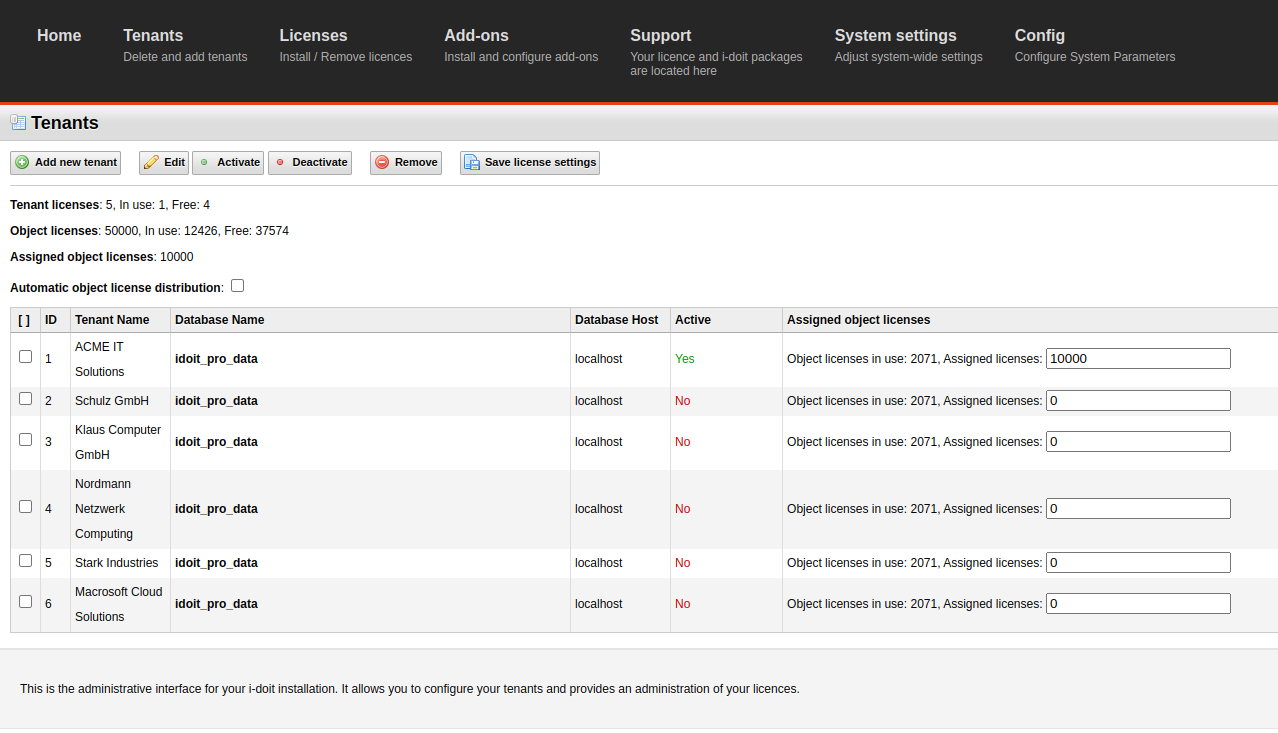Viewport: 1278px width, 733px height.
Task: Select the Stark Industries tenant checkbox
Action: point(26,560)
